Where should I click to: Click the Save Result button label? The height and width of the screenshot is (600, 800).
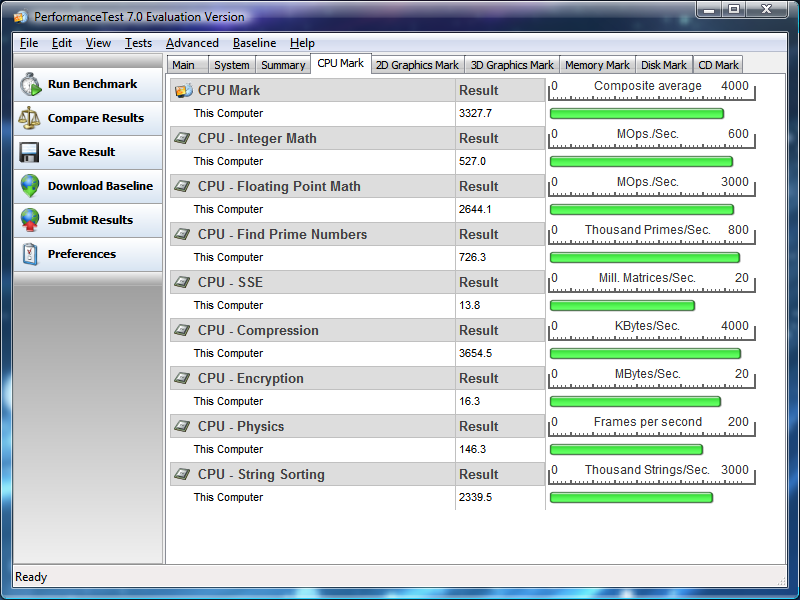click(82, 152)
